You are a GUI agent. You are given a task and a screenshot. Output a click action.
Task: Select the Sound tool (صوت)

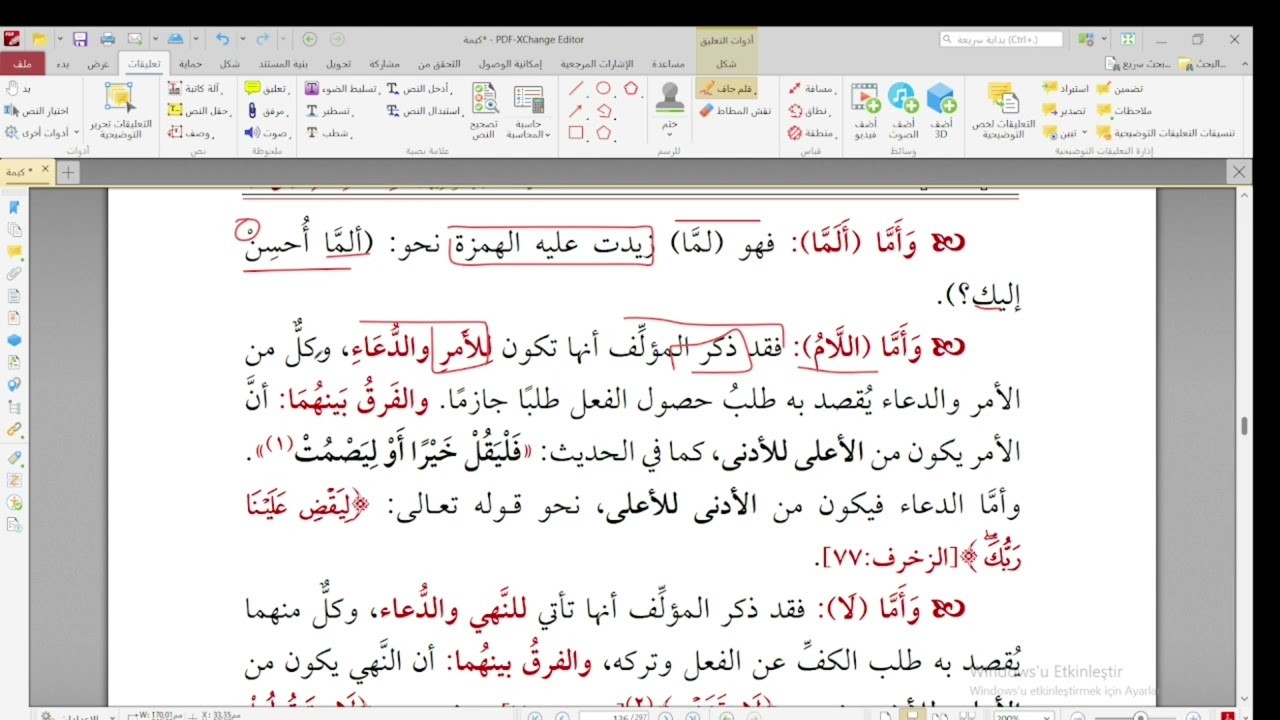coord(266,132)
